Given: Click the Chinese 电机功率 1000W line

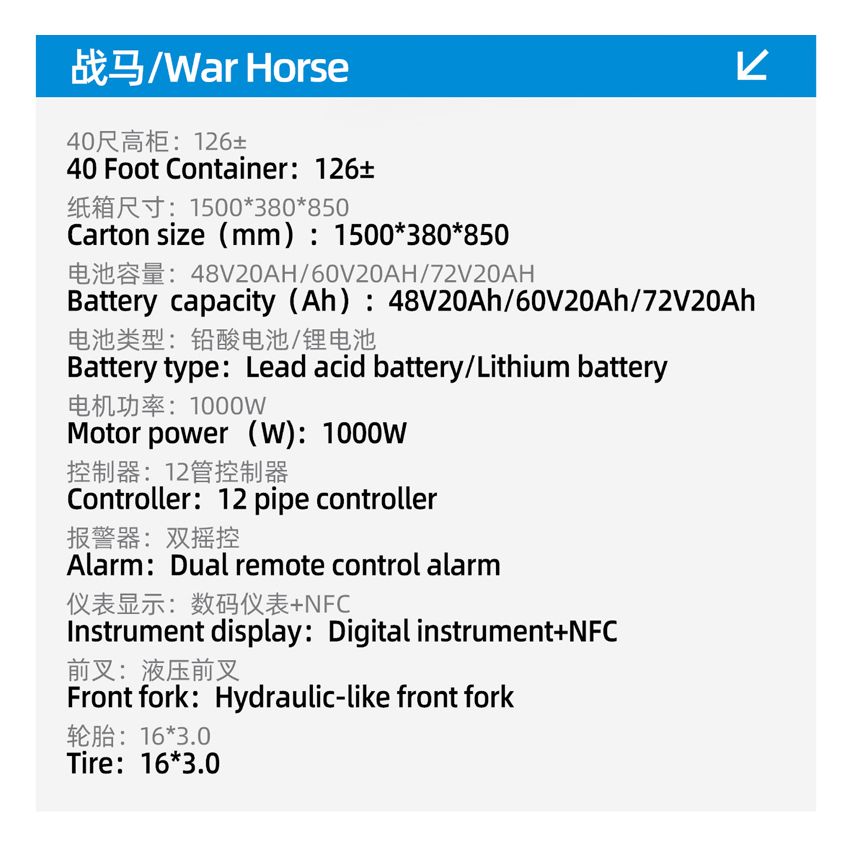Looking at the screenshot, I should click(x=167, y=406).
